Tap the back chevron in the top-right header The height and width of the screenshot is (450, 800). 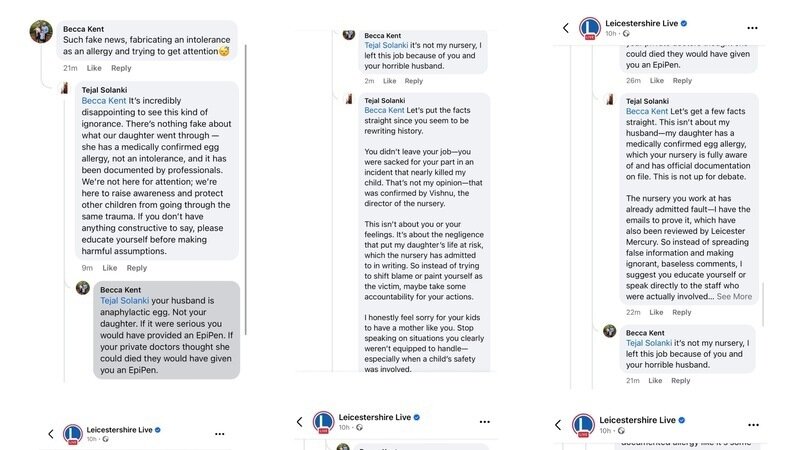coord(566,28)
